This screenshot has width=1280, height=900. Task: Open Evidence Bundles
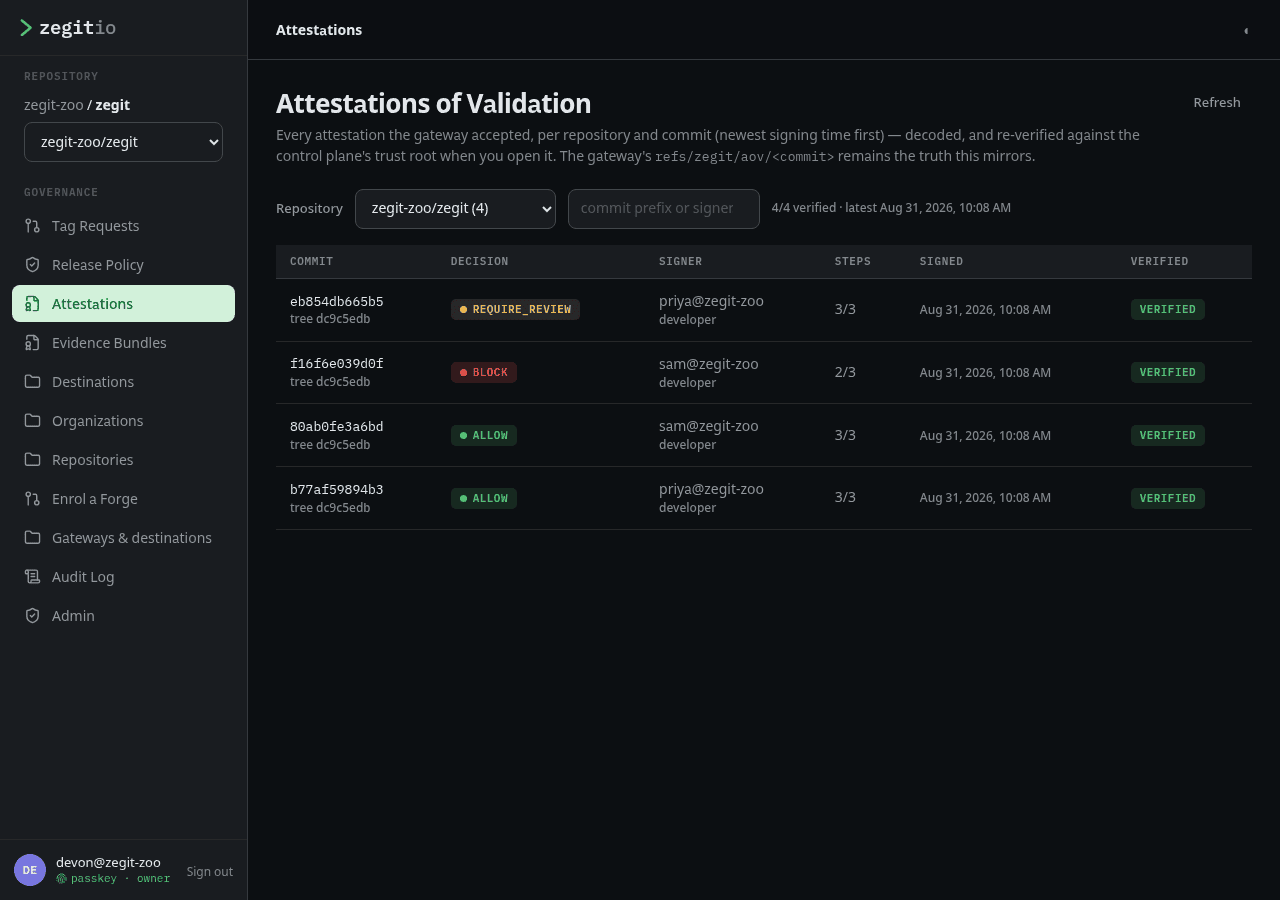[x=123, y=343]
